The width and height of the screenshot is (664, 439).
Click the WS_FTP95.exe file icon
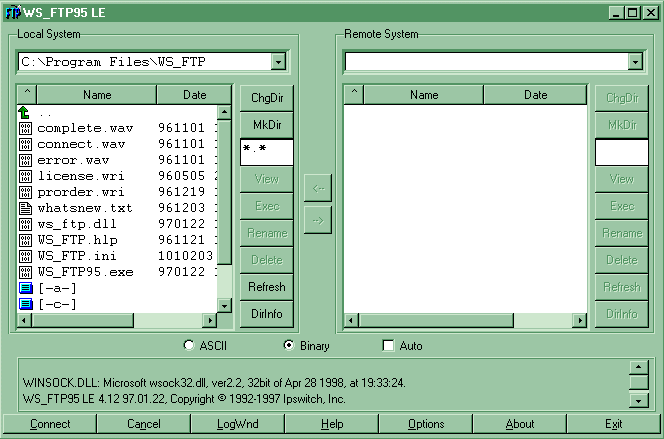tap(25, 272)
